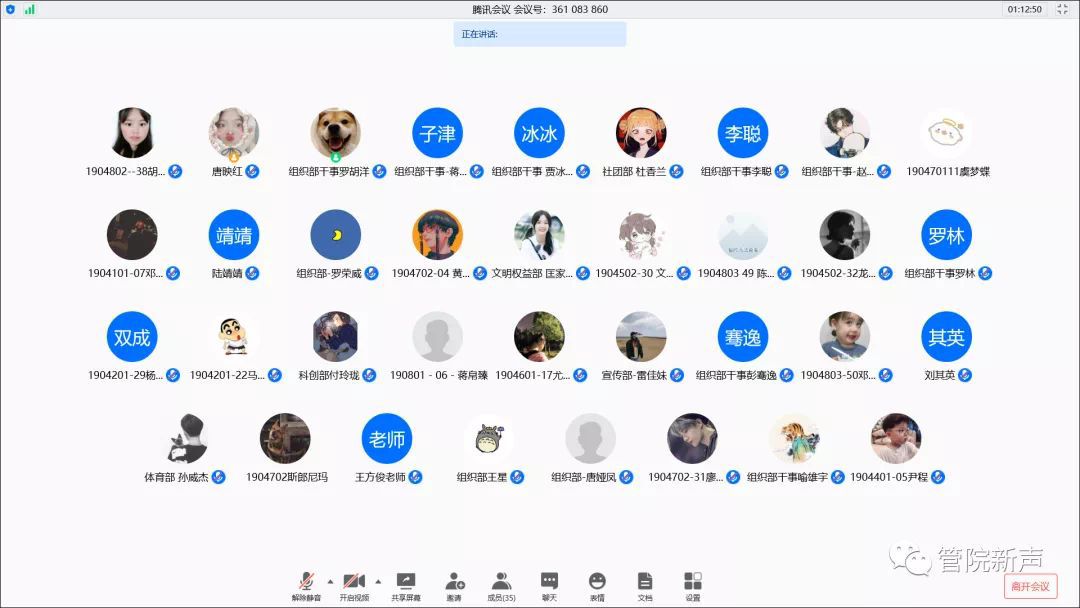Click the blue shield security icon
1080x608 pixels.
coord(10,9)
